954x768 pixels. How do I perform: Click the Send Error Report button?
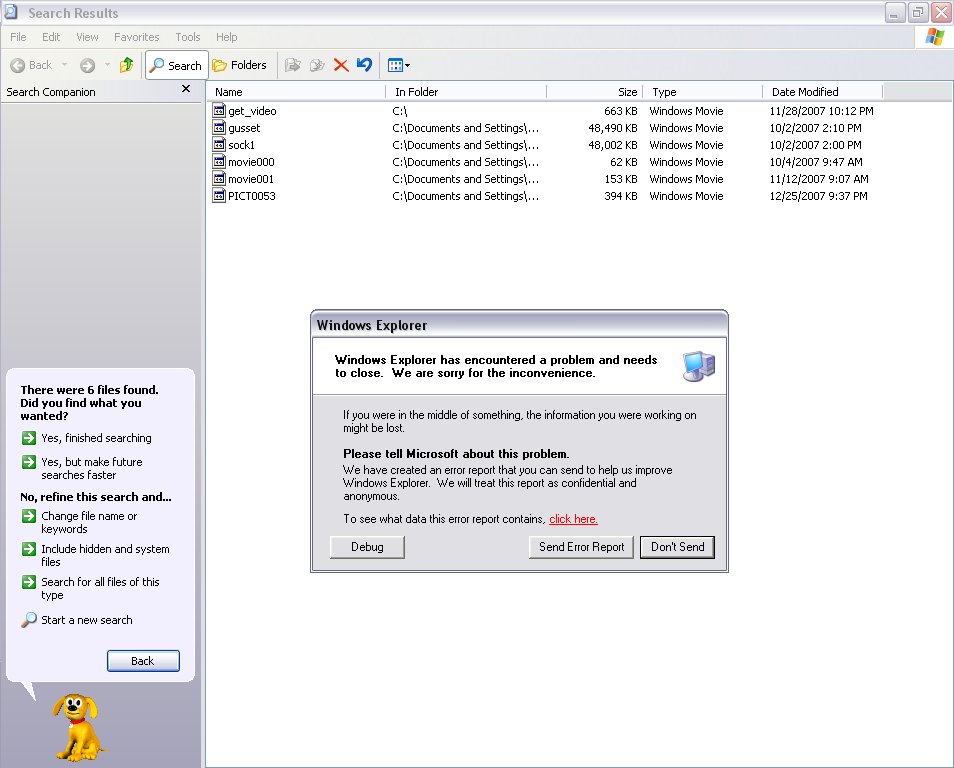pyautogui.click(x=581, y=546)
